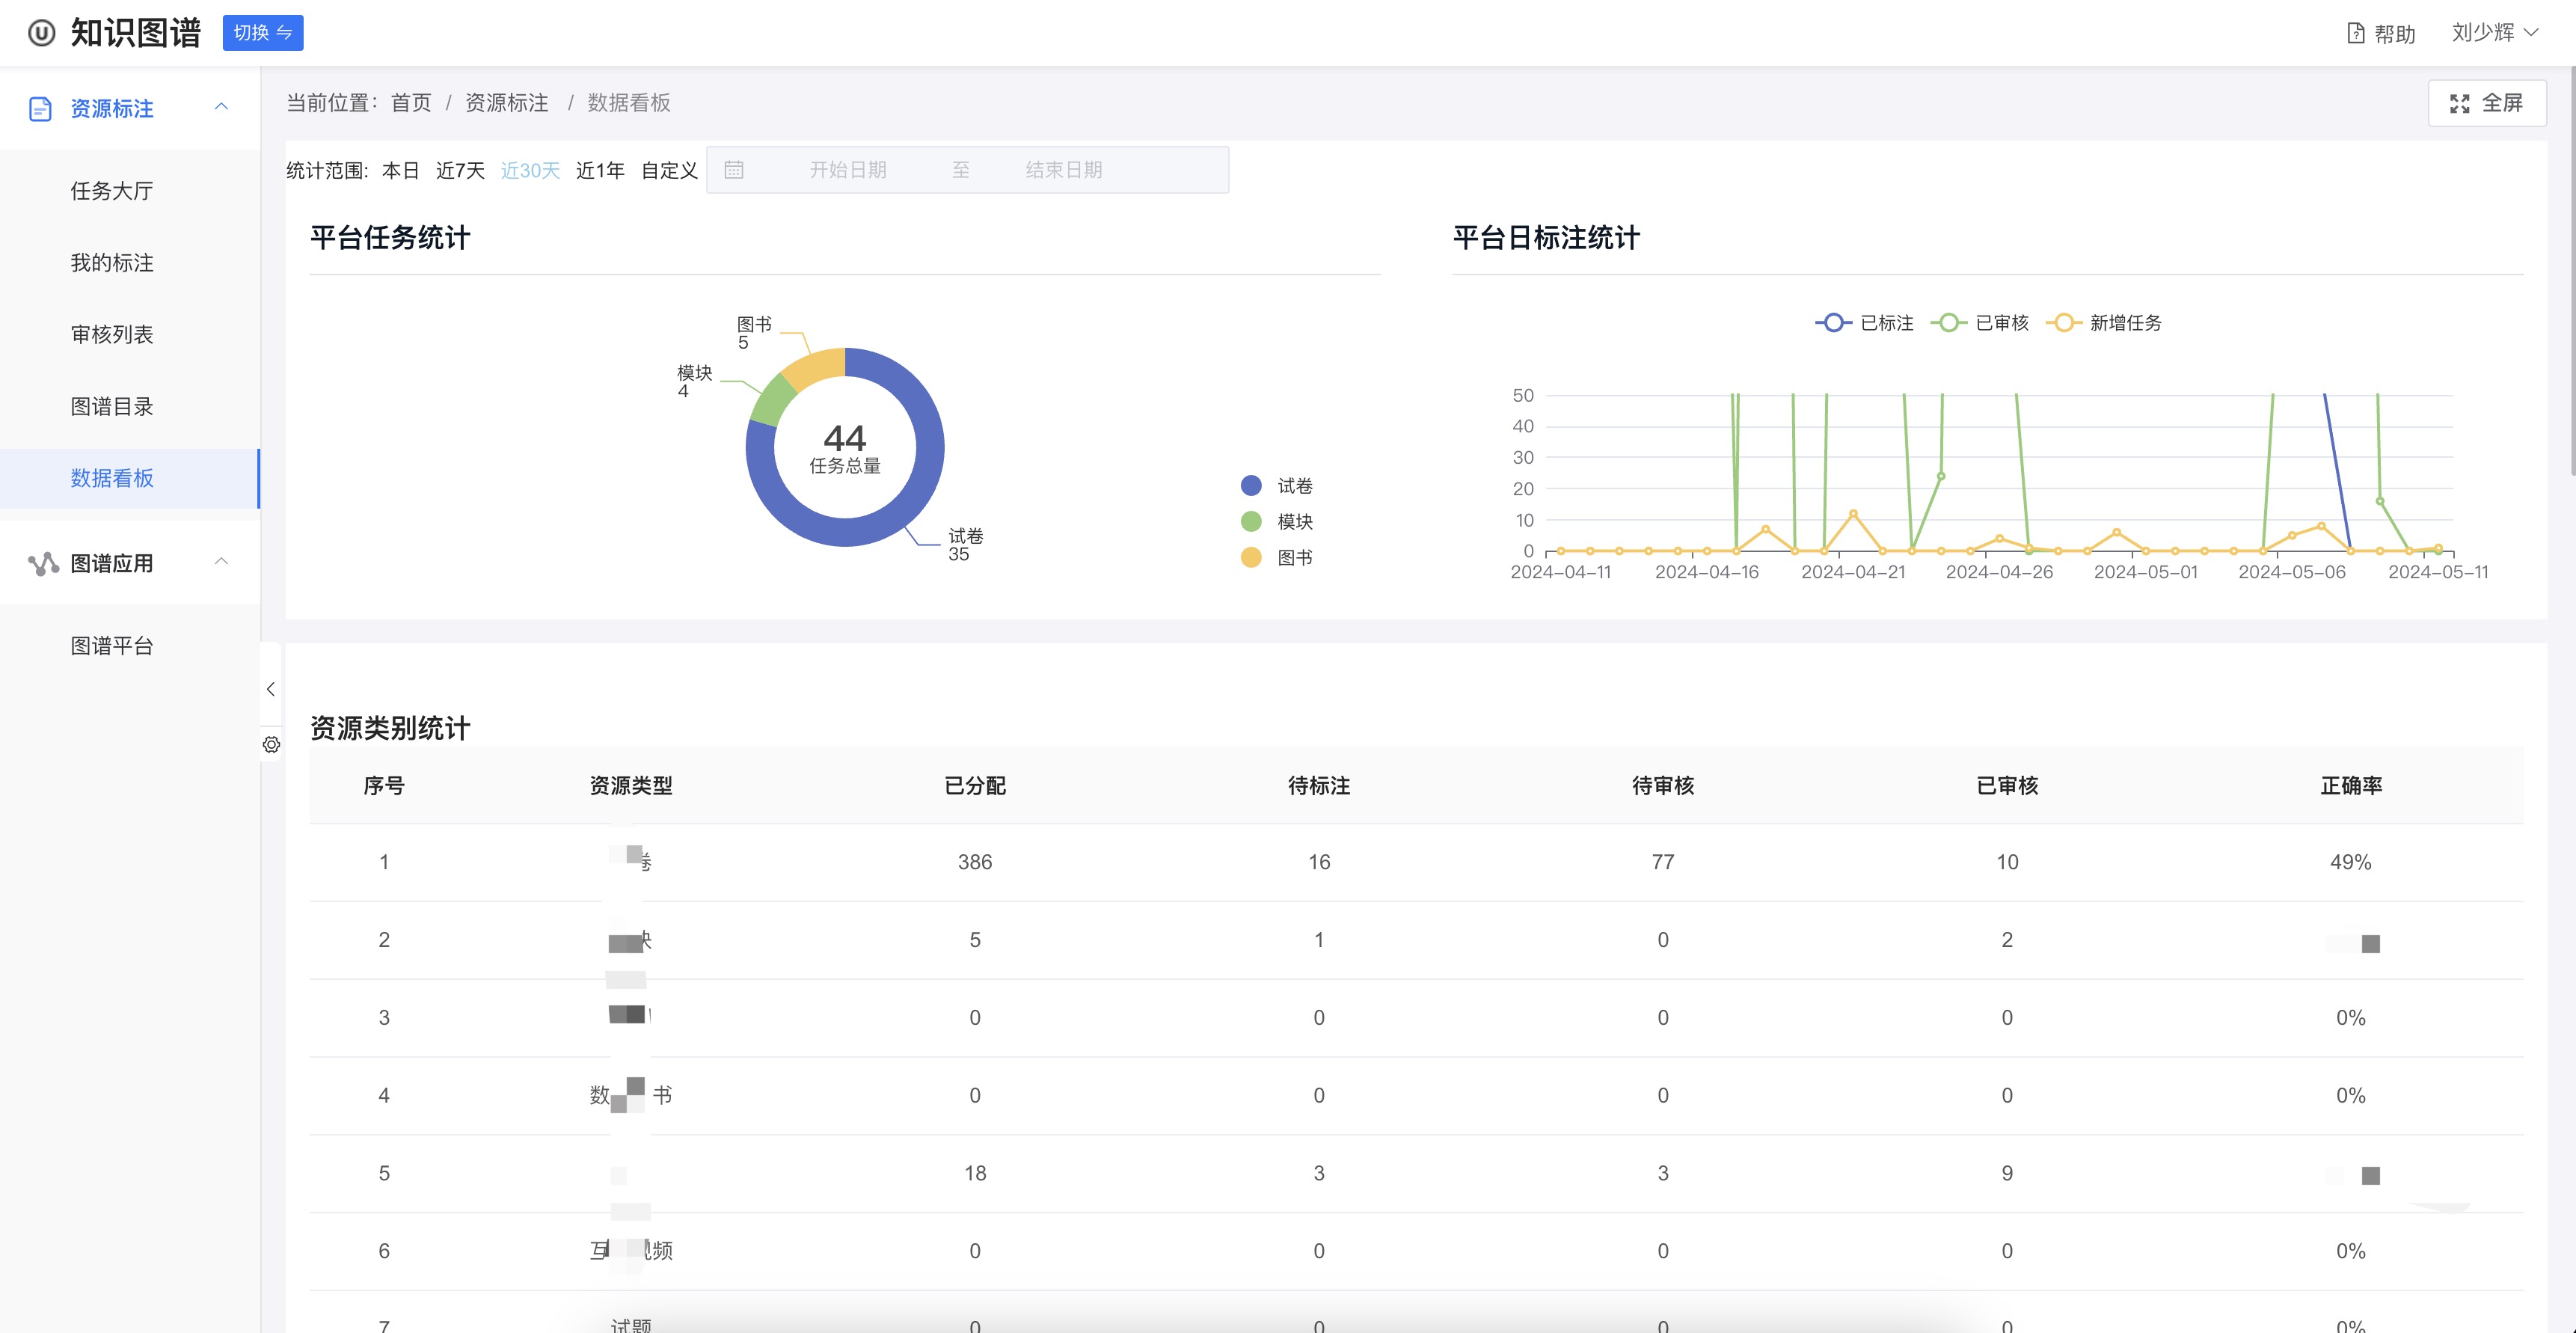This screenshot has height=1333, width=2576.
Task: Click the 结束日期 input field
Action: (1064, 170)
